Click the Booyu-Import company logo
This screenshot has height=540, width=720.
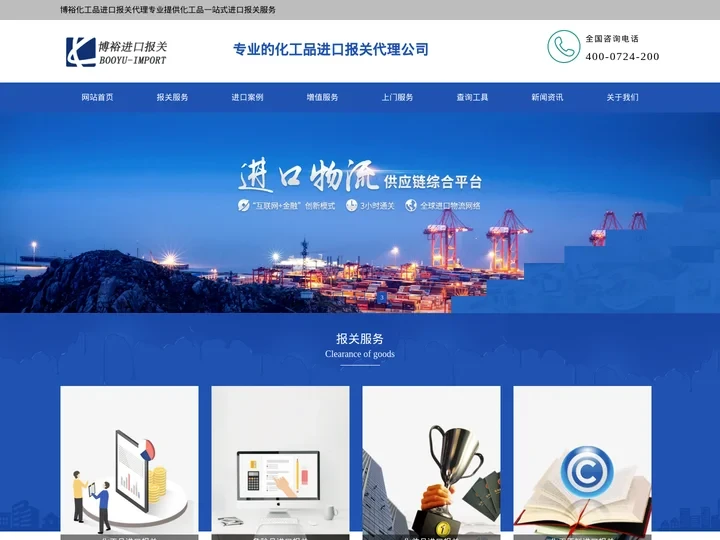point(117,51)
